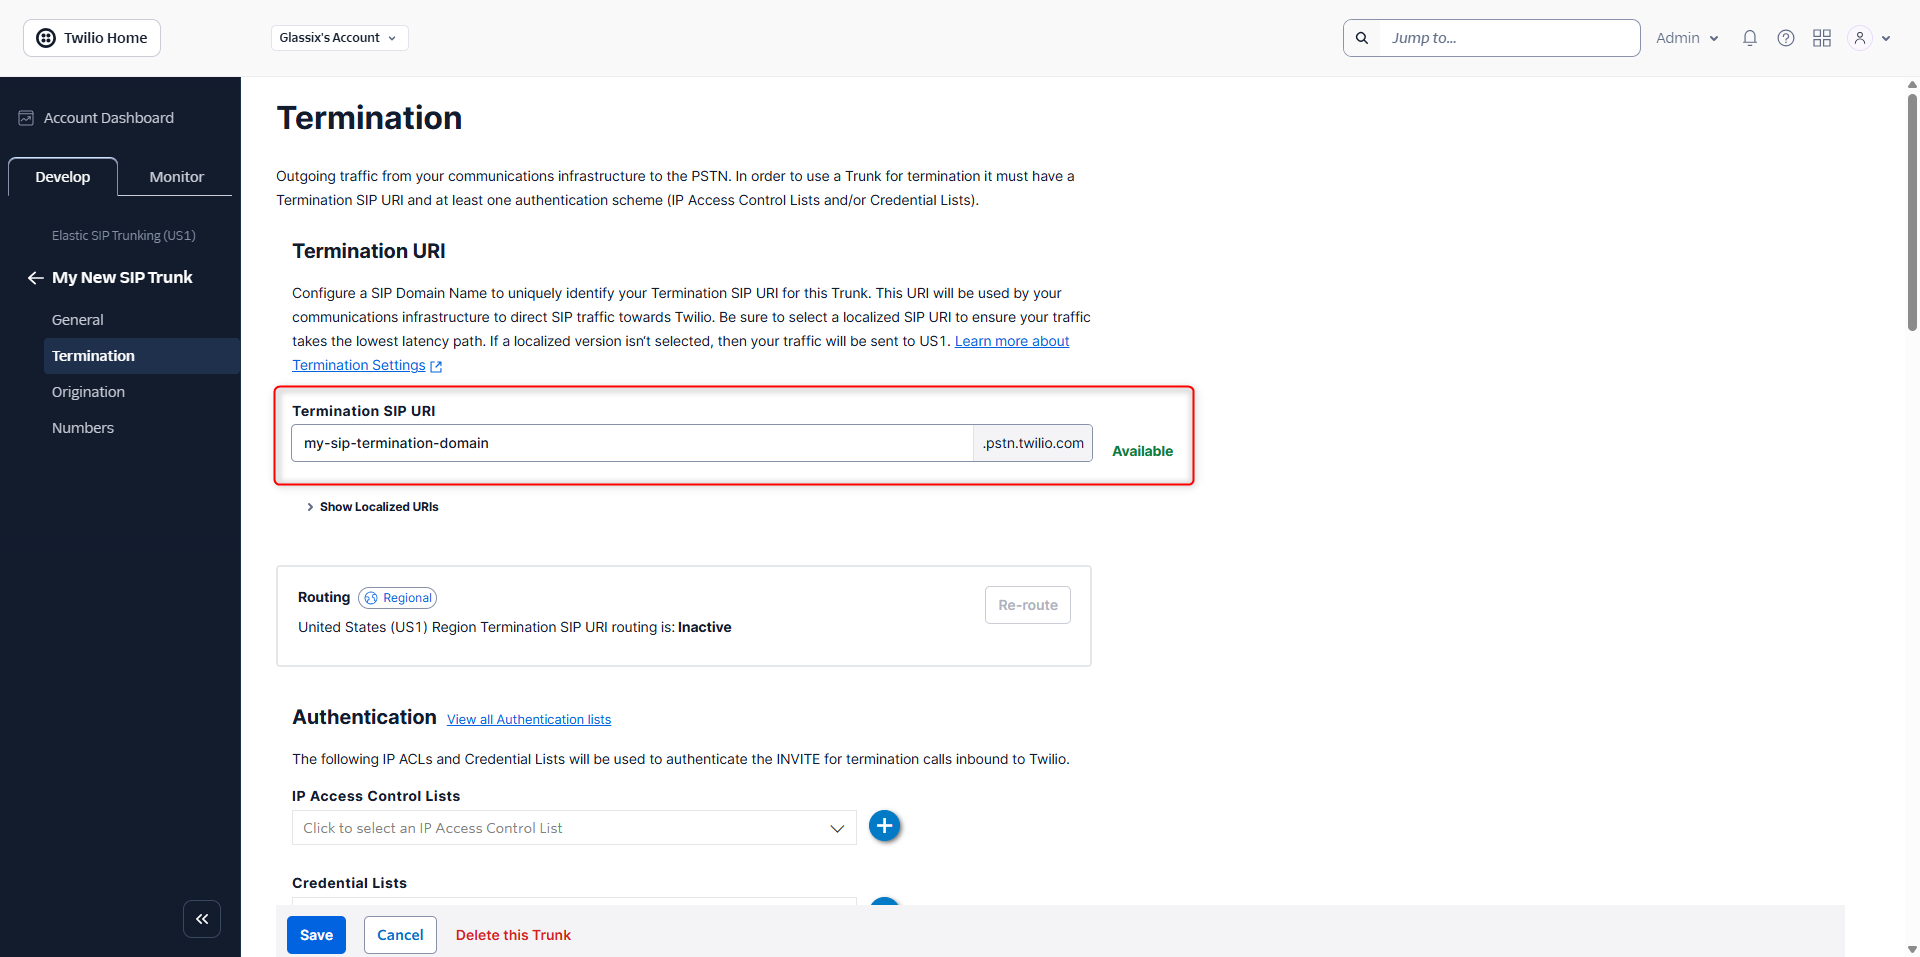
Task: Click the .pstn.twilio.com domain suffix
Action: point(1033,443)
